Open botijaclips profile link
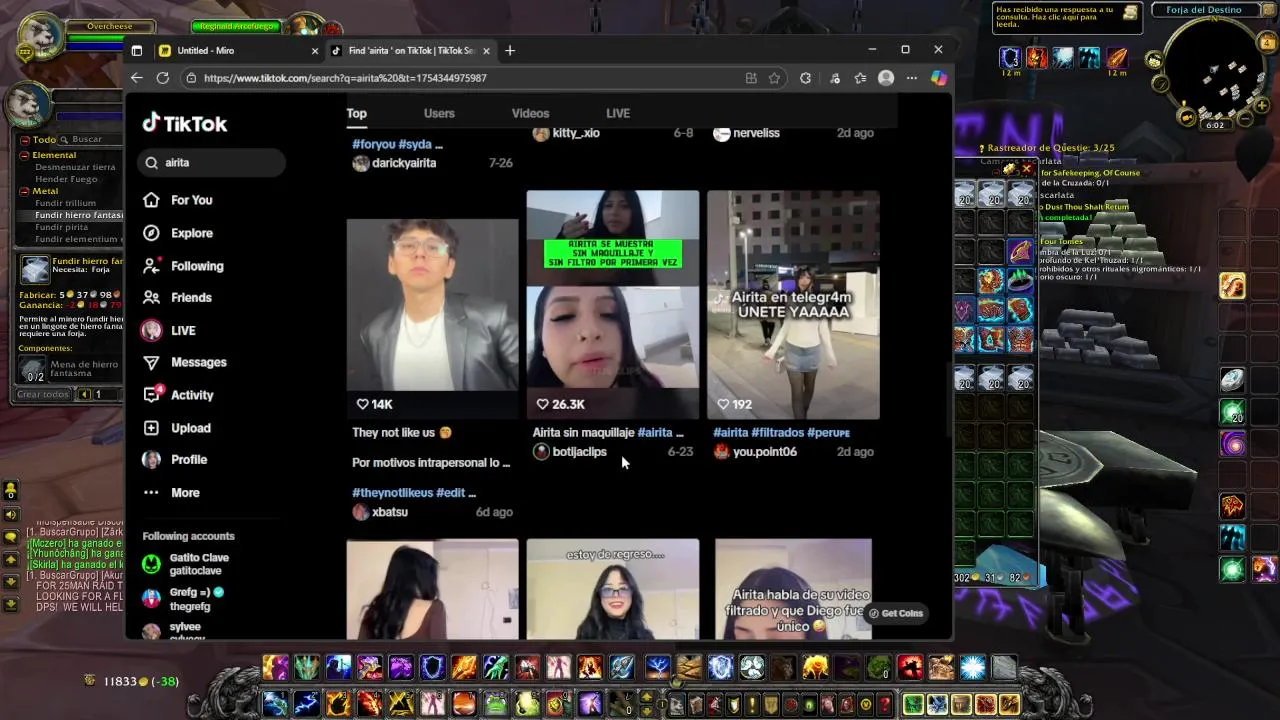Screen dimensions: 1280x720 [579, 452]
